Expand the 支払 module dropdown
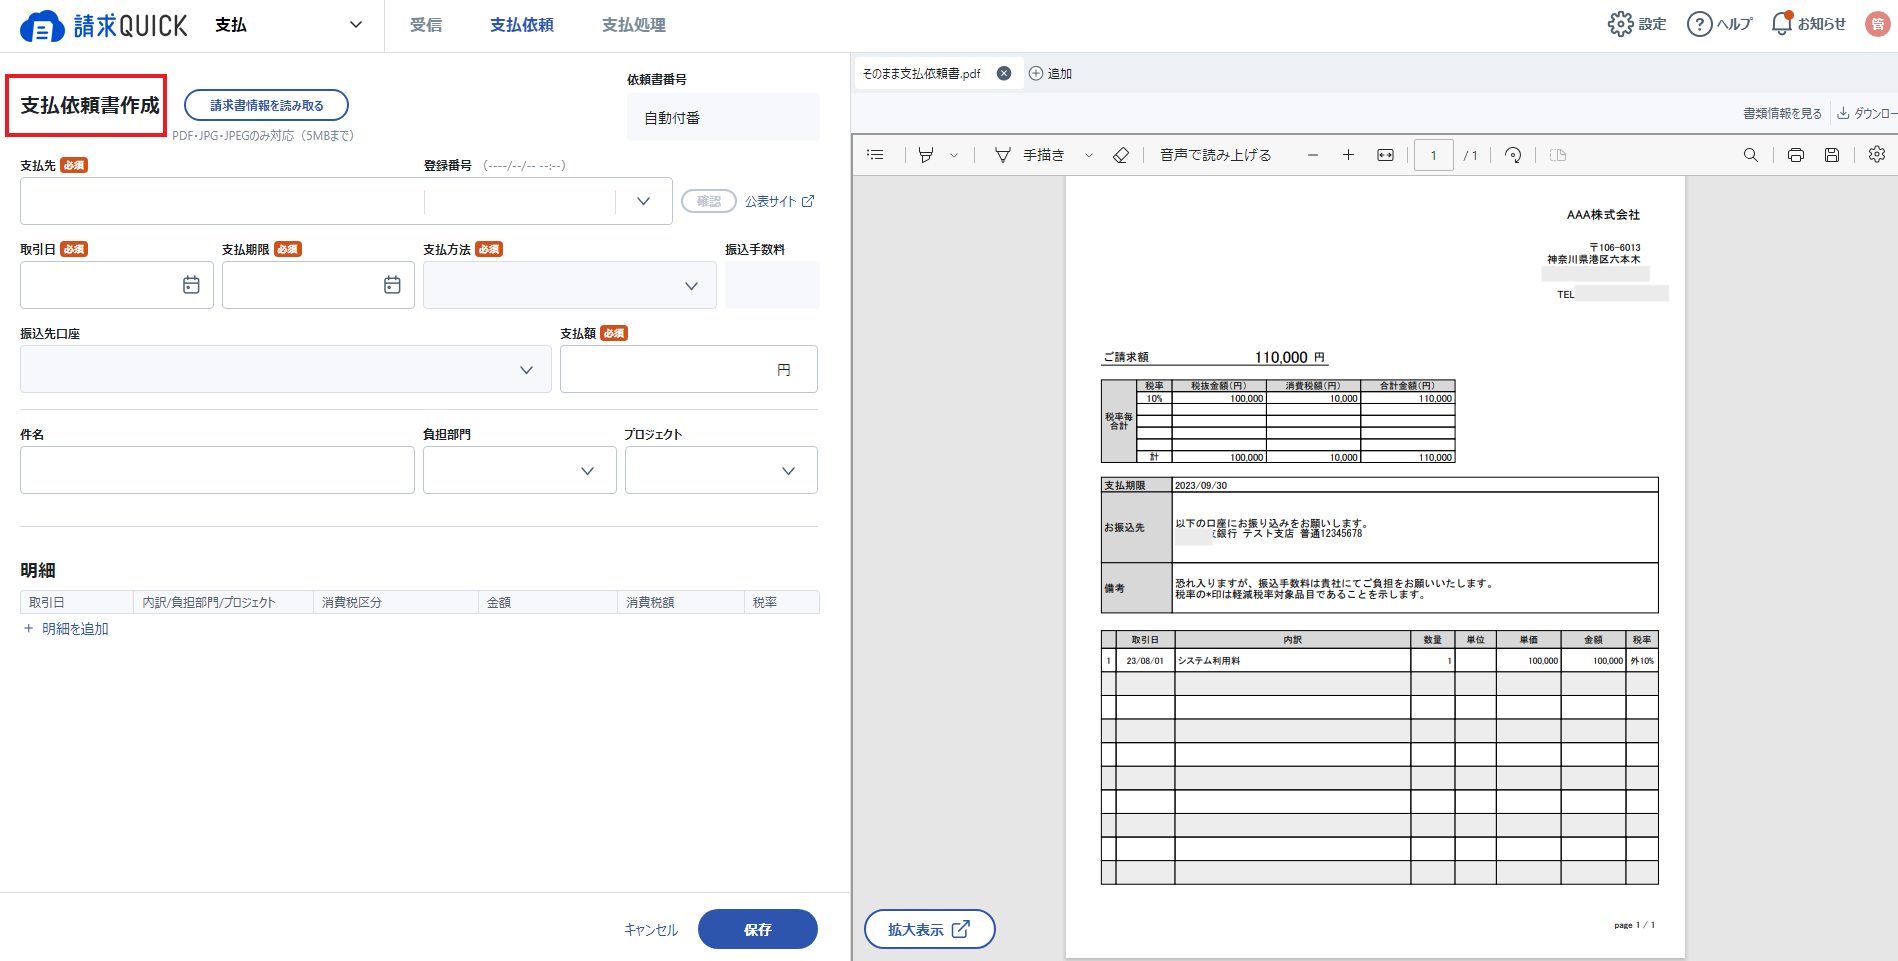The width and height of the screenshot is (1898, 961). pyautogui.click(x=355, y=25)
